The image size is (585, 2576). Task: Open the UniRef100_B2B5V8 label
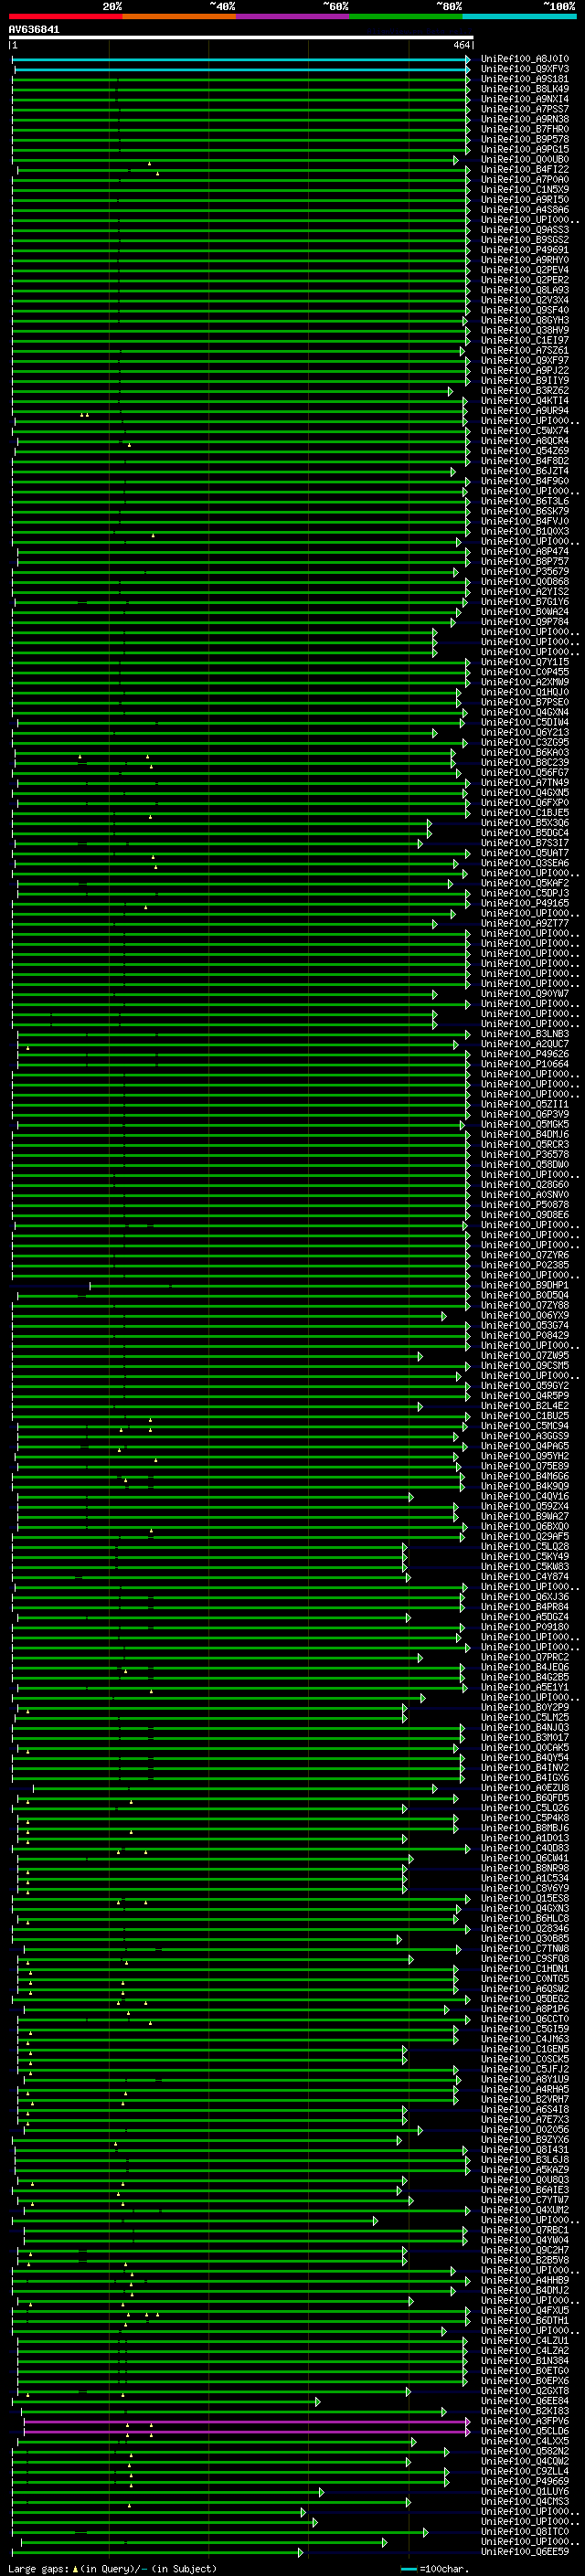pyautogui.click(x=525, y=2259)
